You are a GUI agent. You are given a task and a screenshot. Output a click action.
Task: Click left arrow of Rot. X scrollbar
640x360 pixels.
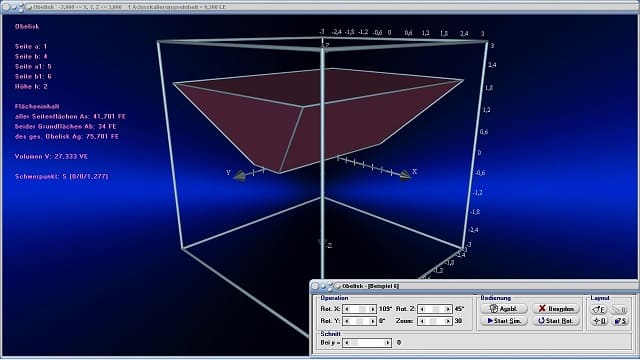point(347,309)
